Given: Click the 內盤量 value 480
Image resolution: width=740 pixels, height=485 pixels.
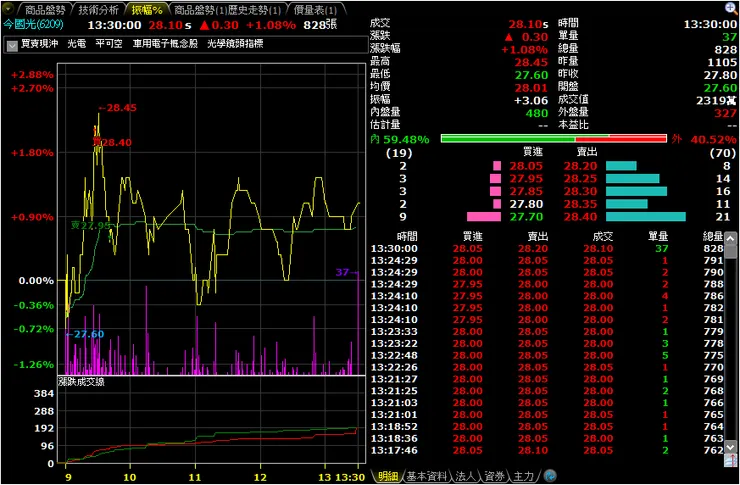Looking at the screenshot, I should click(x=537, y=113).
